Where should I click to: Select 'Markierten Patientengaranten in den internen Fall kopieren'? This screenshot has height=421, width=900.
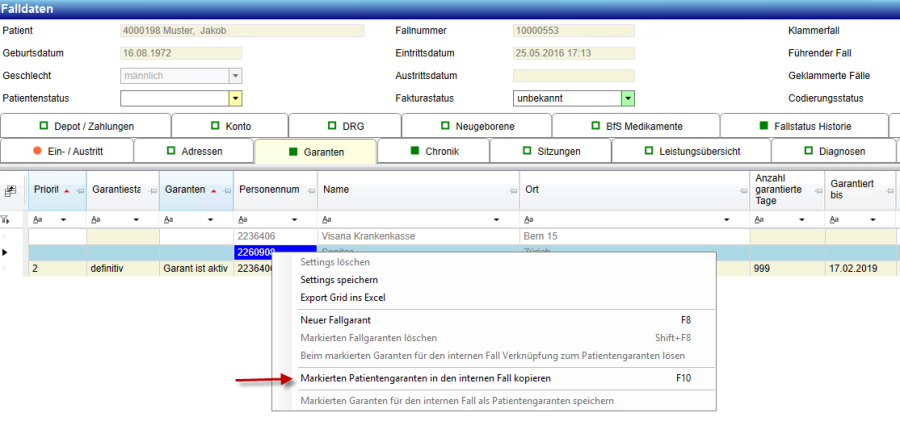point(425,378)
